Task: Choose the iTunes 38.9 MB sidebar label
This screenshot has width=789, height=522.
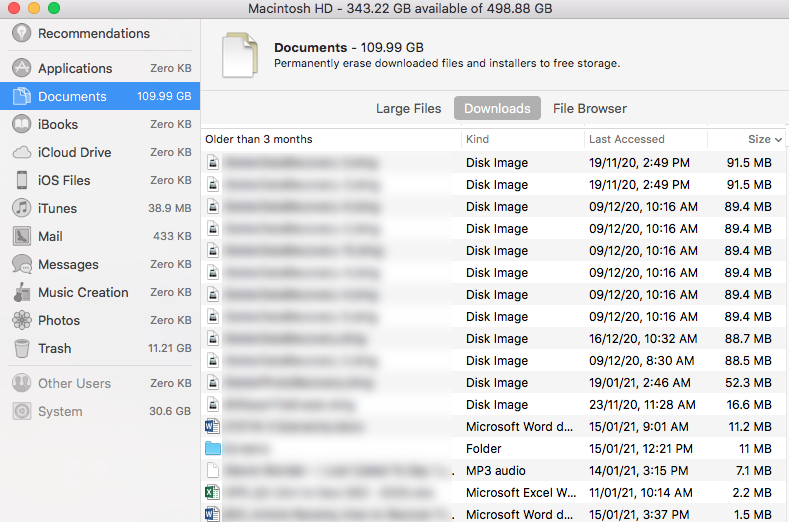Action: click(100, 208)
